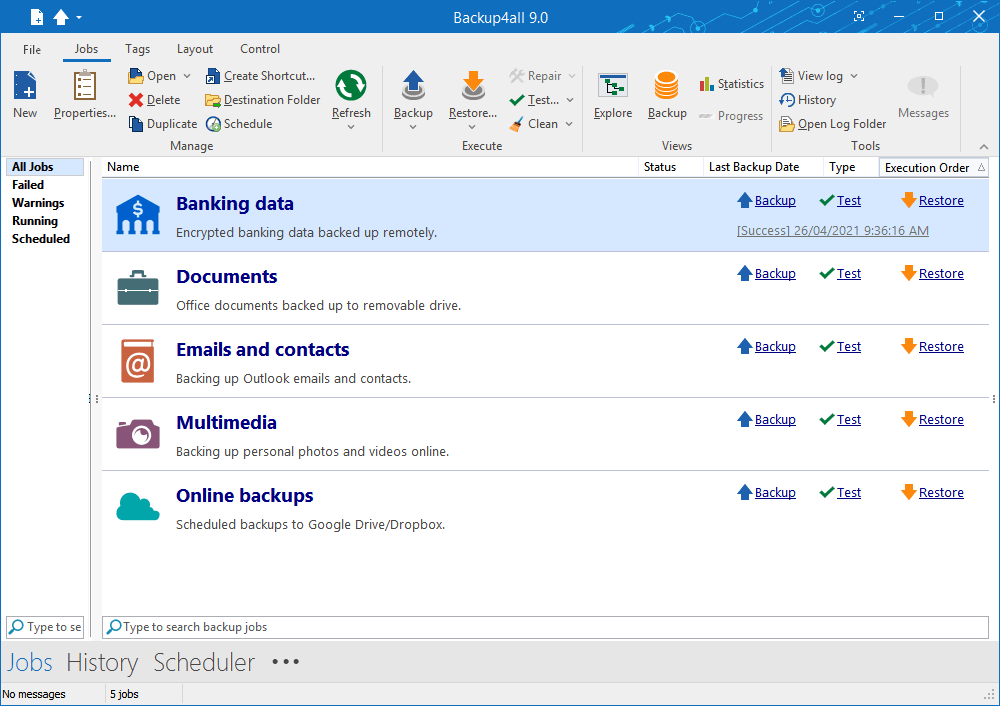Expand the ribbon Backup dropdown arrow
The height and width of the screenshot is (706, 1000).
coord(413,127)
